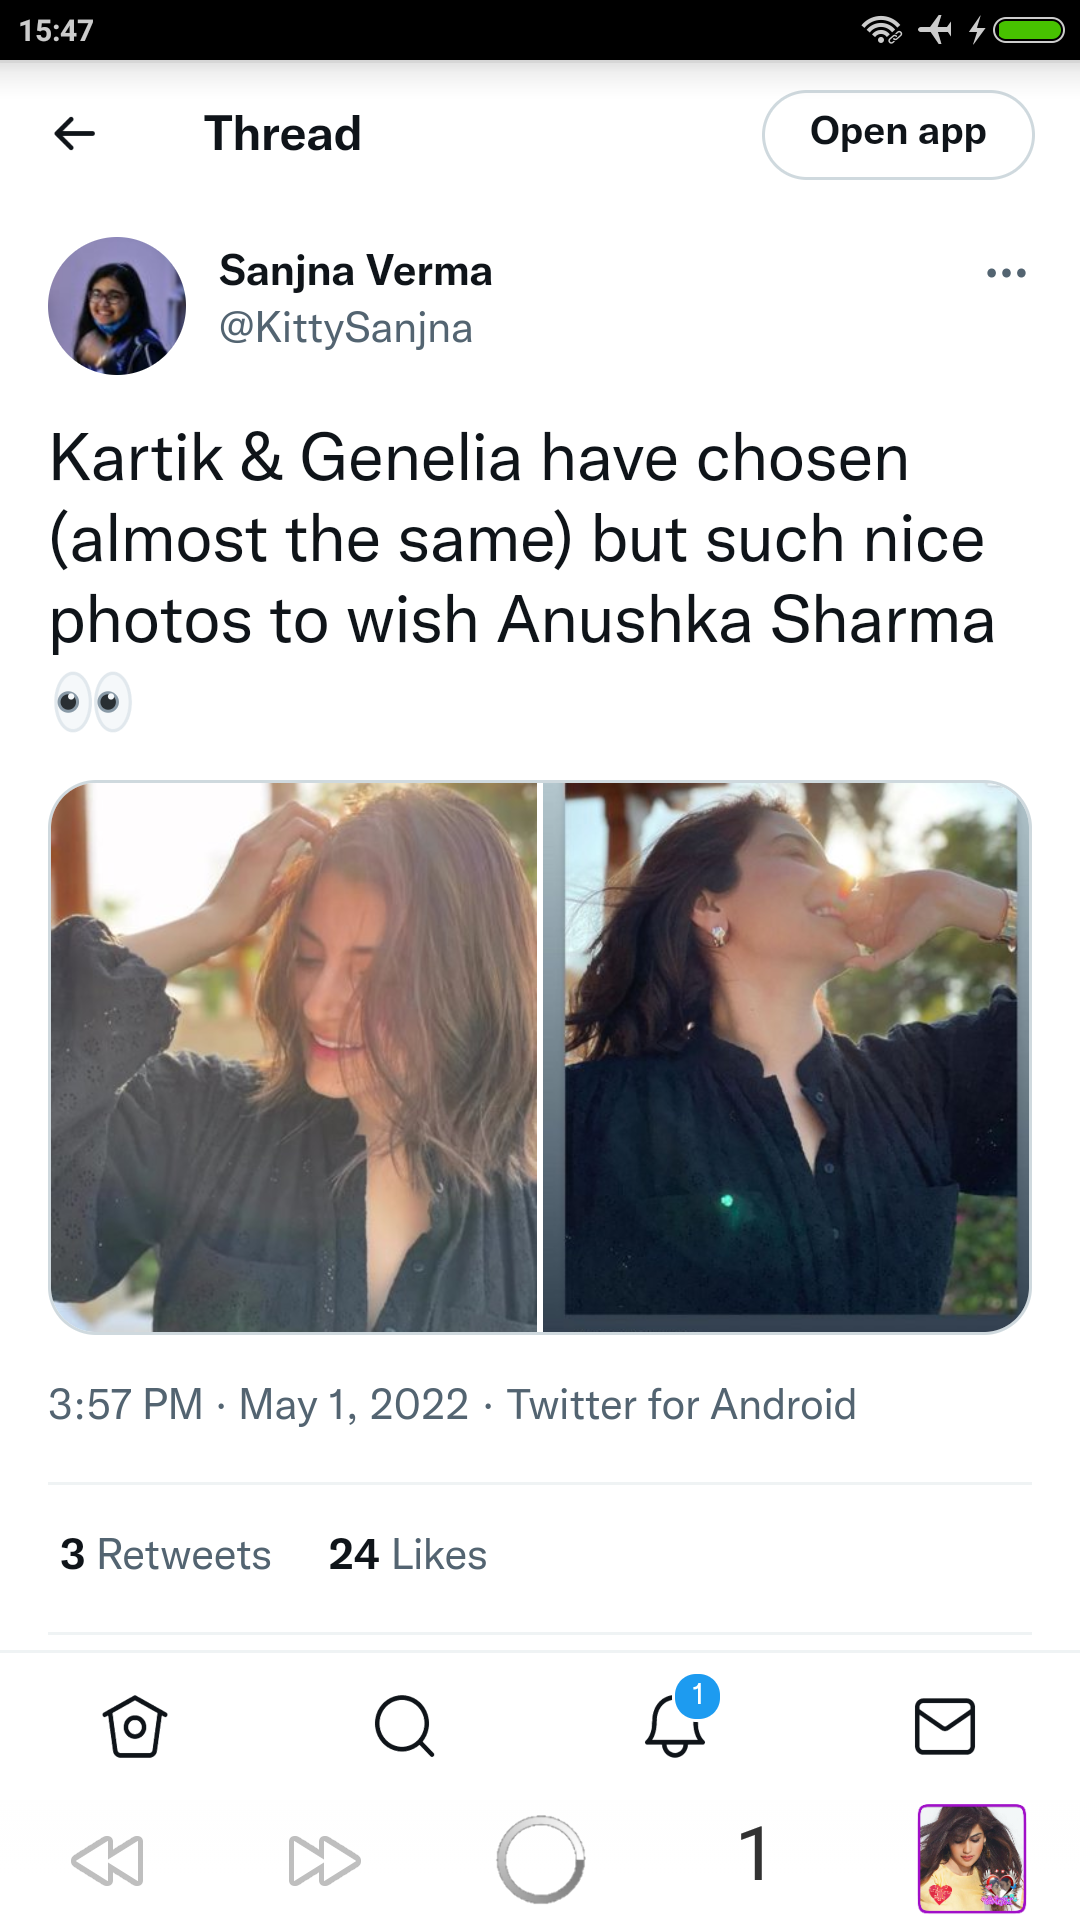Viewport: 1080px width, 1920px height.
Task: Open the @KittySanjna handle
Action: click(x=346, y=328)
